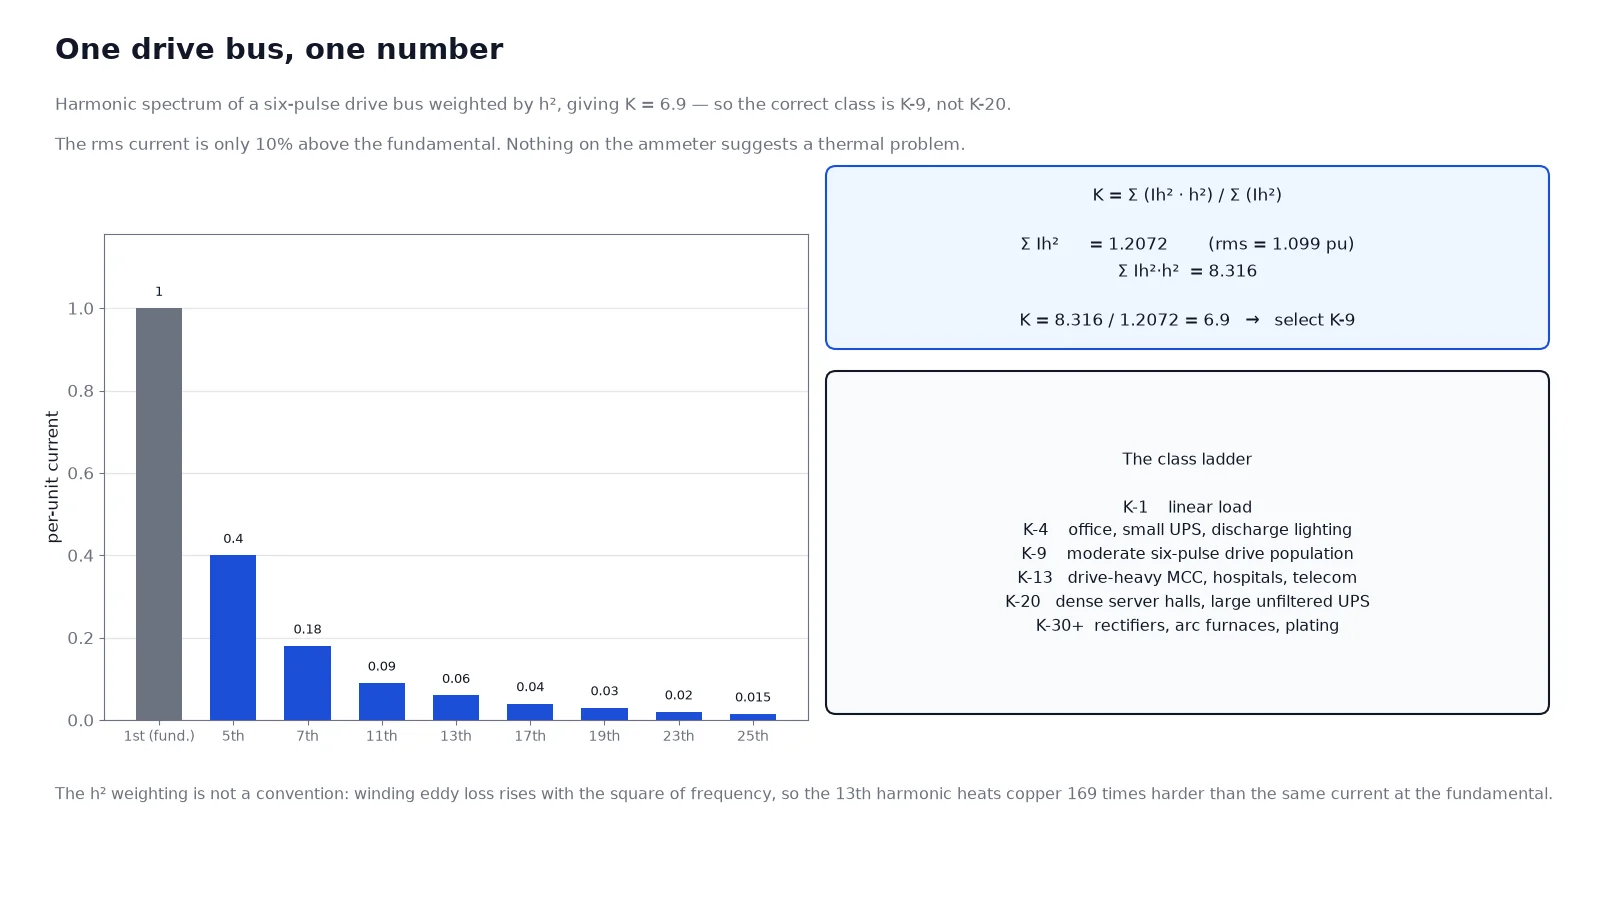
Task: Click the 'Σ Ih²·h² = 8.316' line
Action: (x=1187, y=271)
